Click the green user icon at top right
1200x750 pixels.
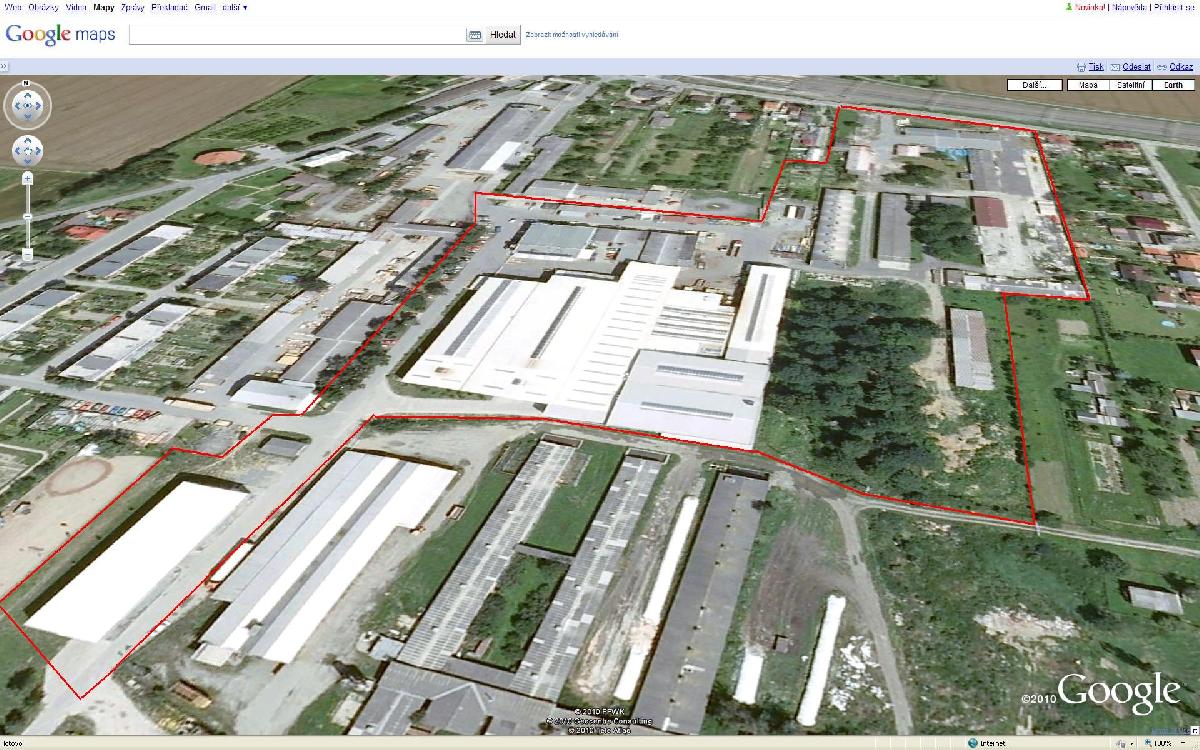click(x=1071, y=7)
